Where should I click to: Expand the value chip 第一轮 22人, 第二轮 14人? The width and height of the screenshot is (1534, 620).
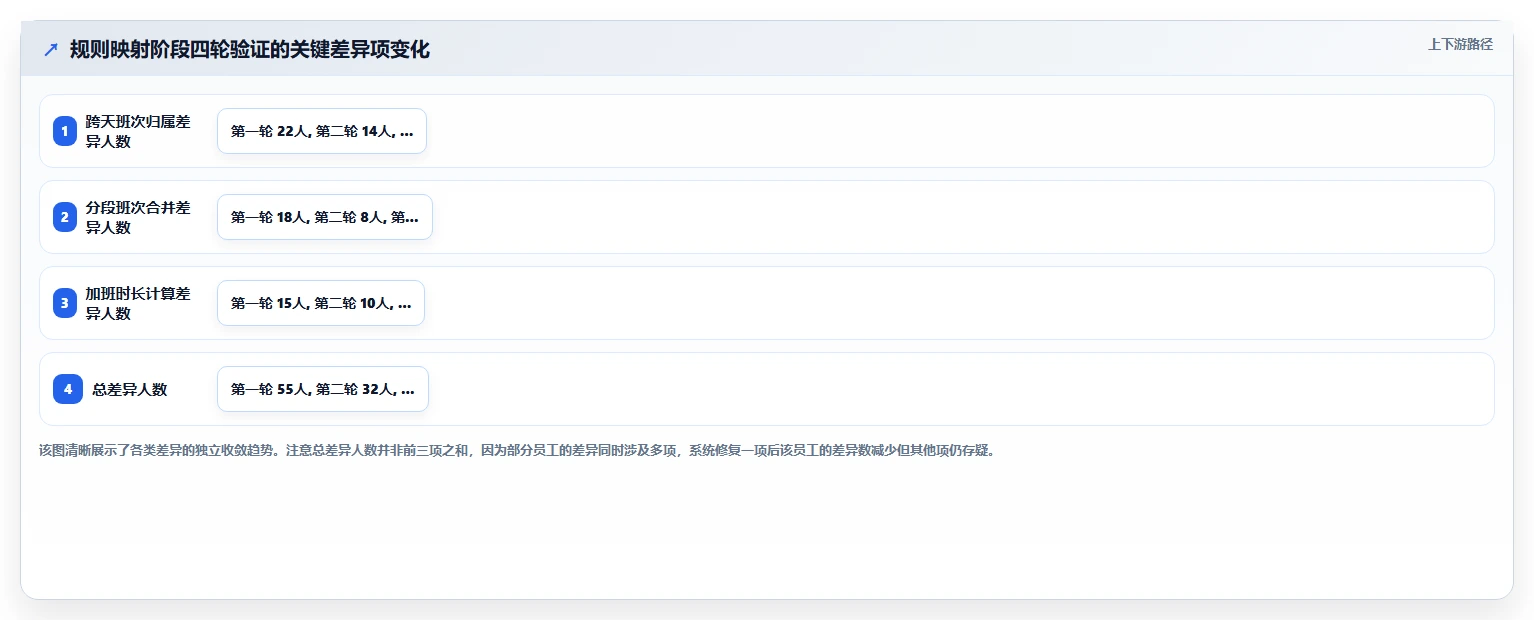click(x=322, y=131)
